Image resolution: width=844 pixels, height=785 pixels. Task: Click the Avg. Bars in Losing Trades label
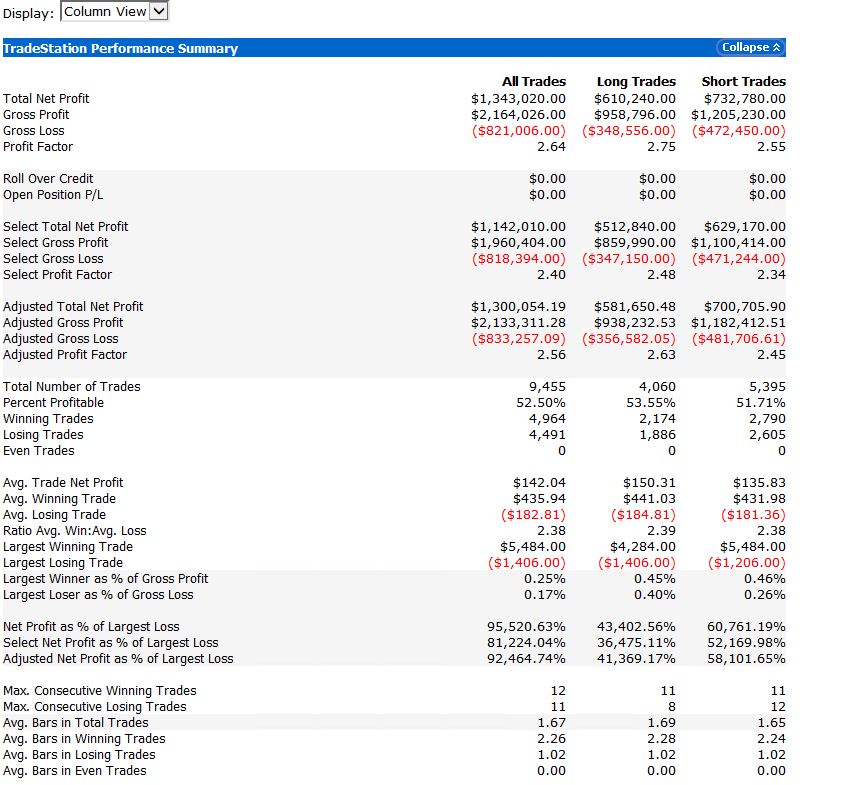point(80,755)
